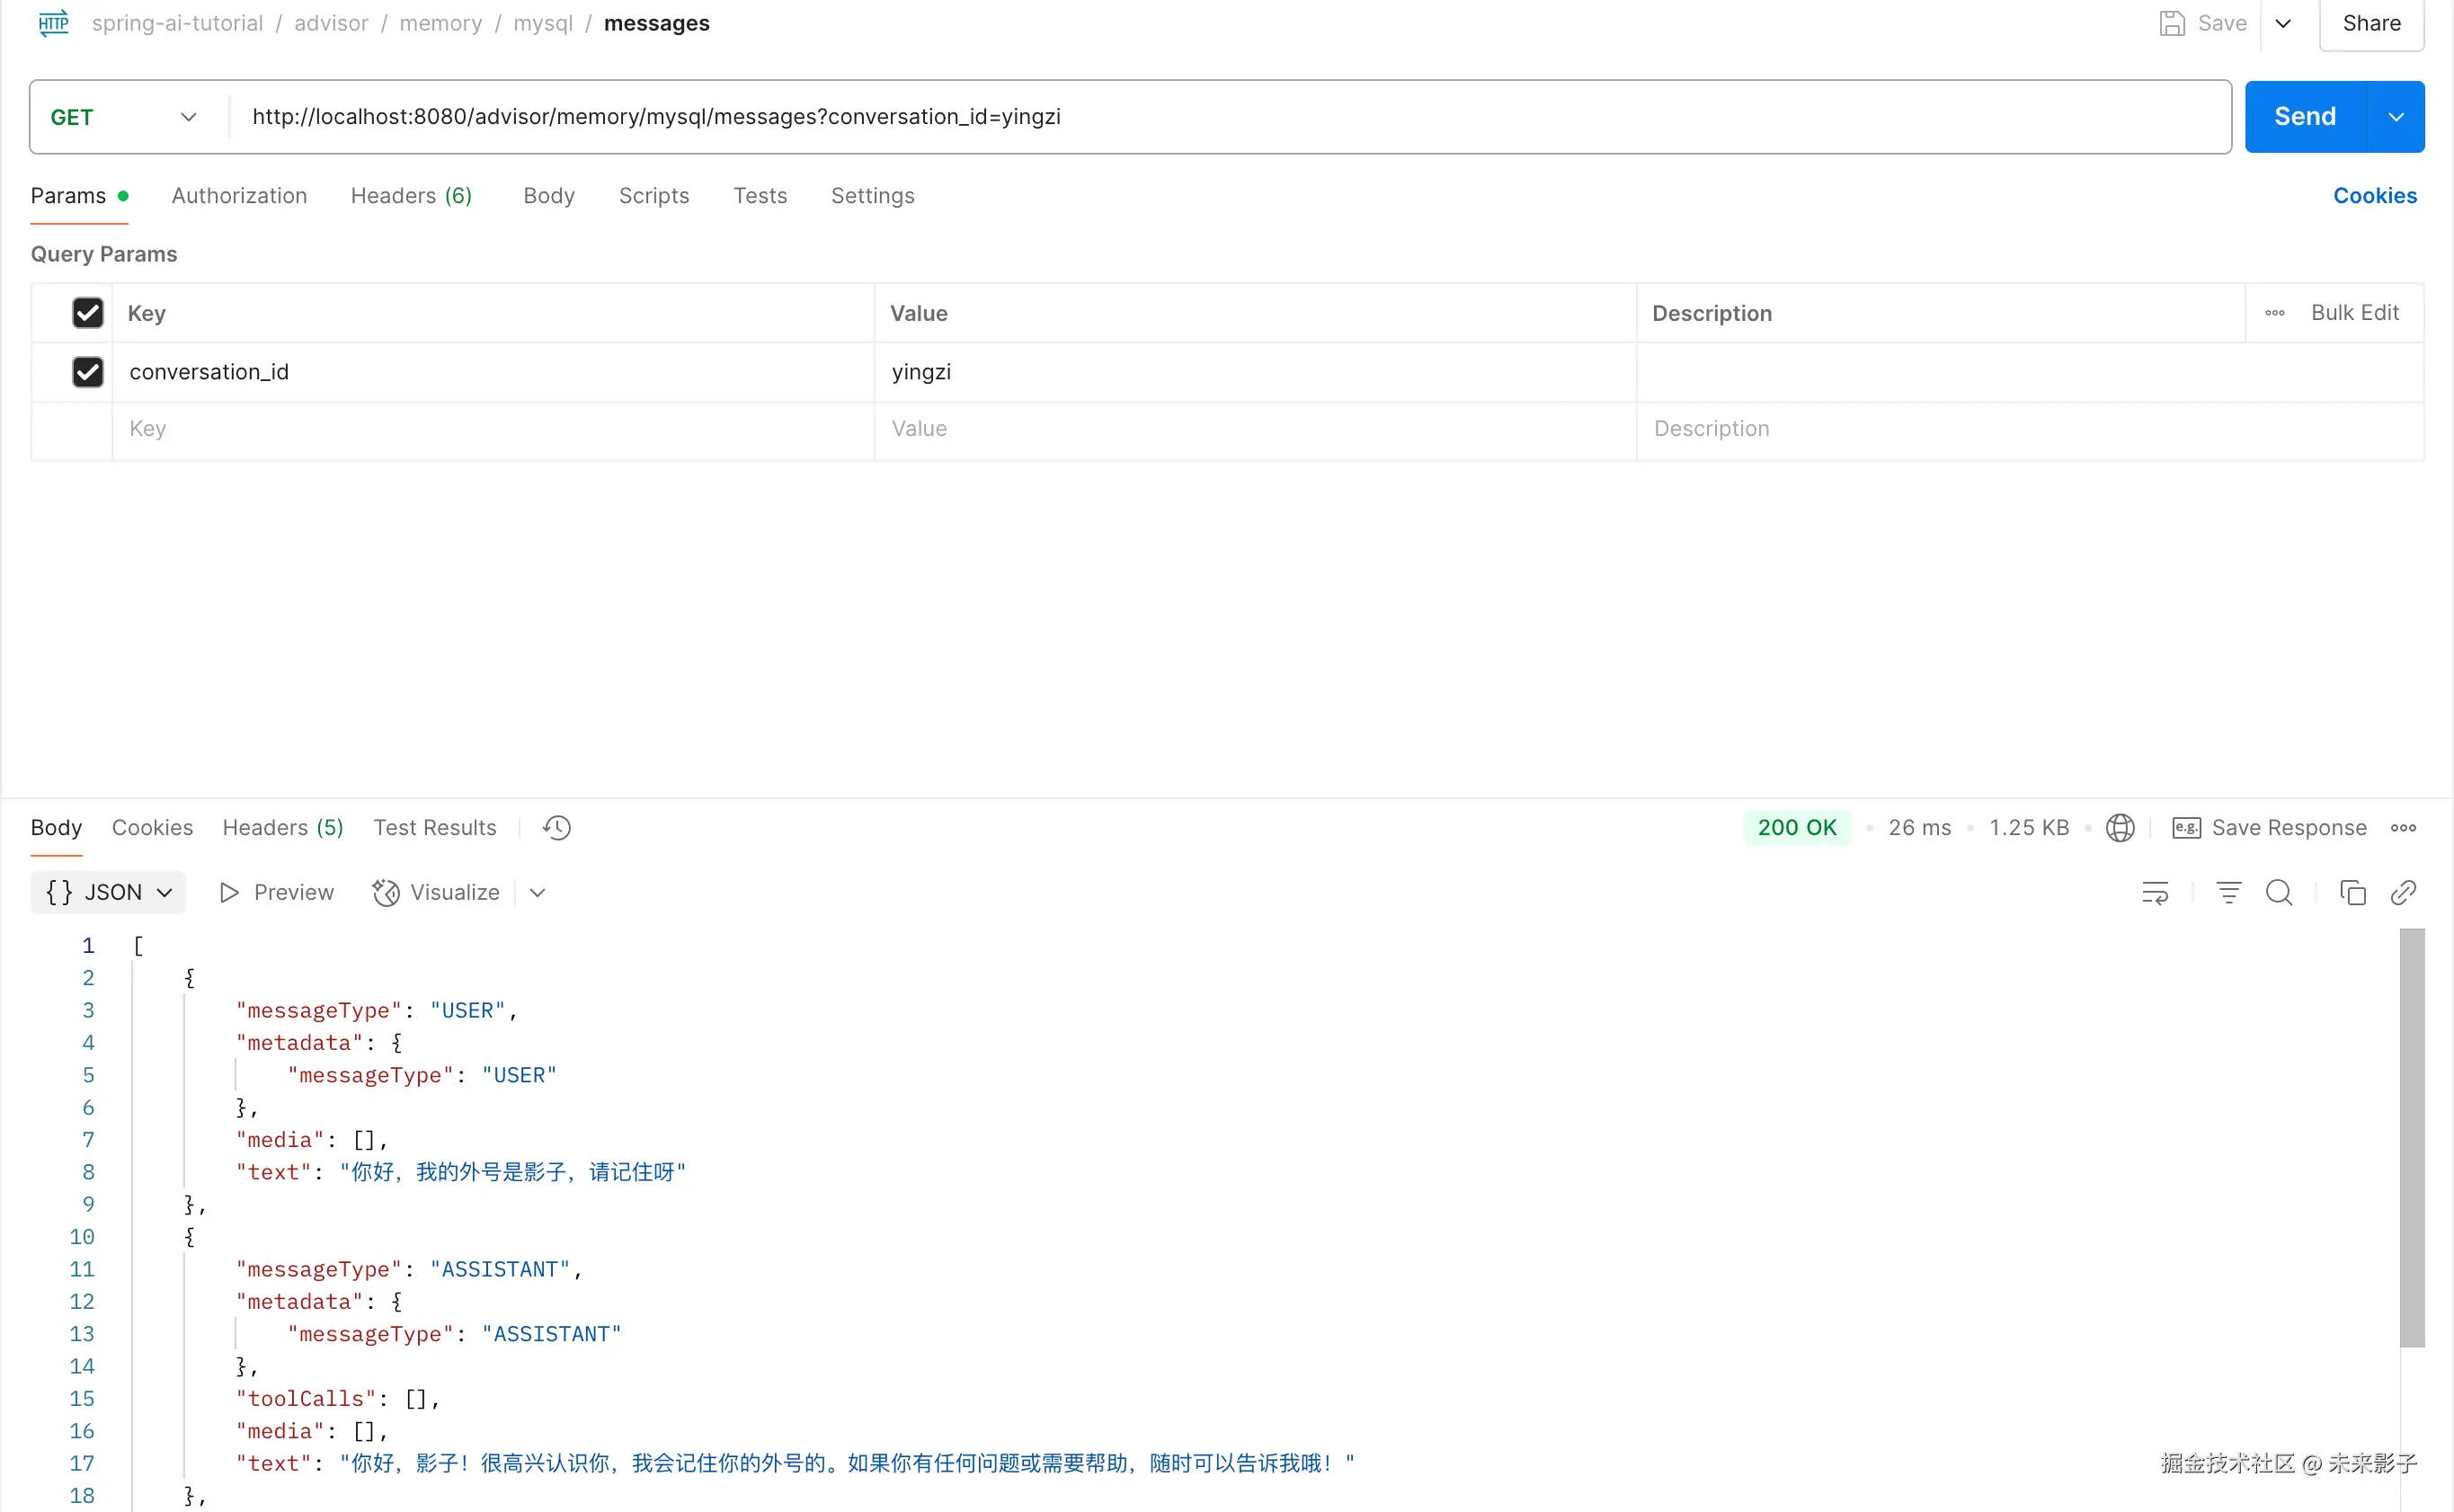Expand the Save options chevron

coord(2283,23)
